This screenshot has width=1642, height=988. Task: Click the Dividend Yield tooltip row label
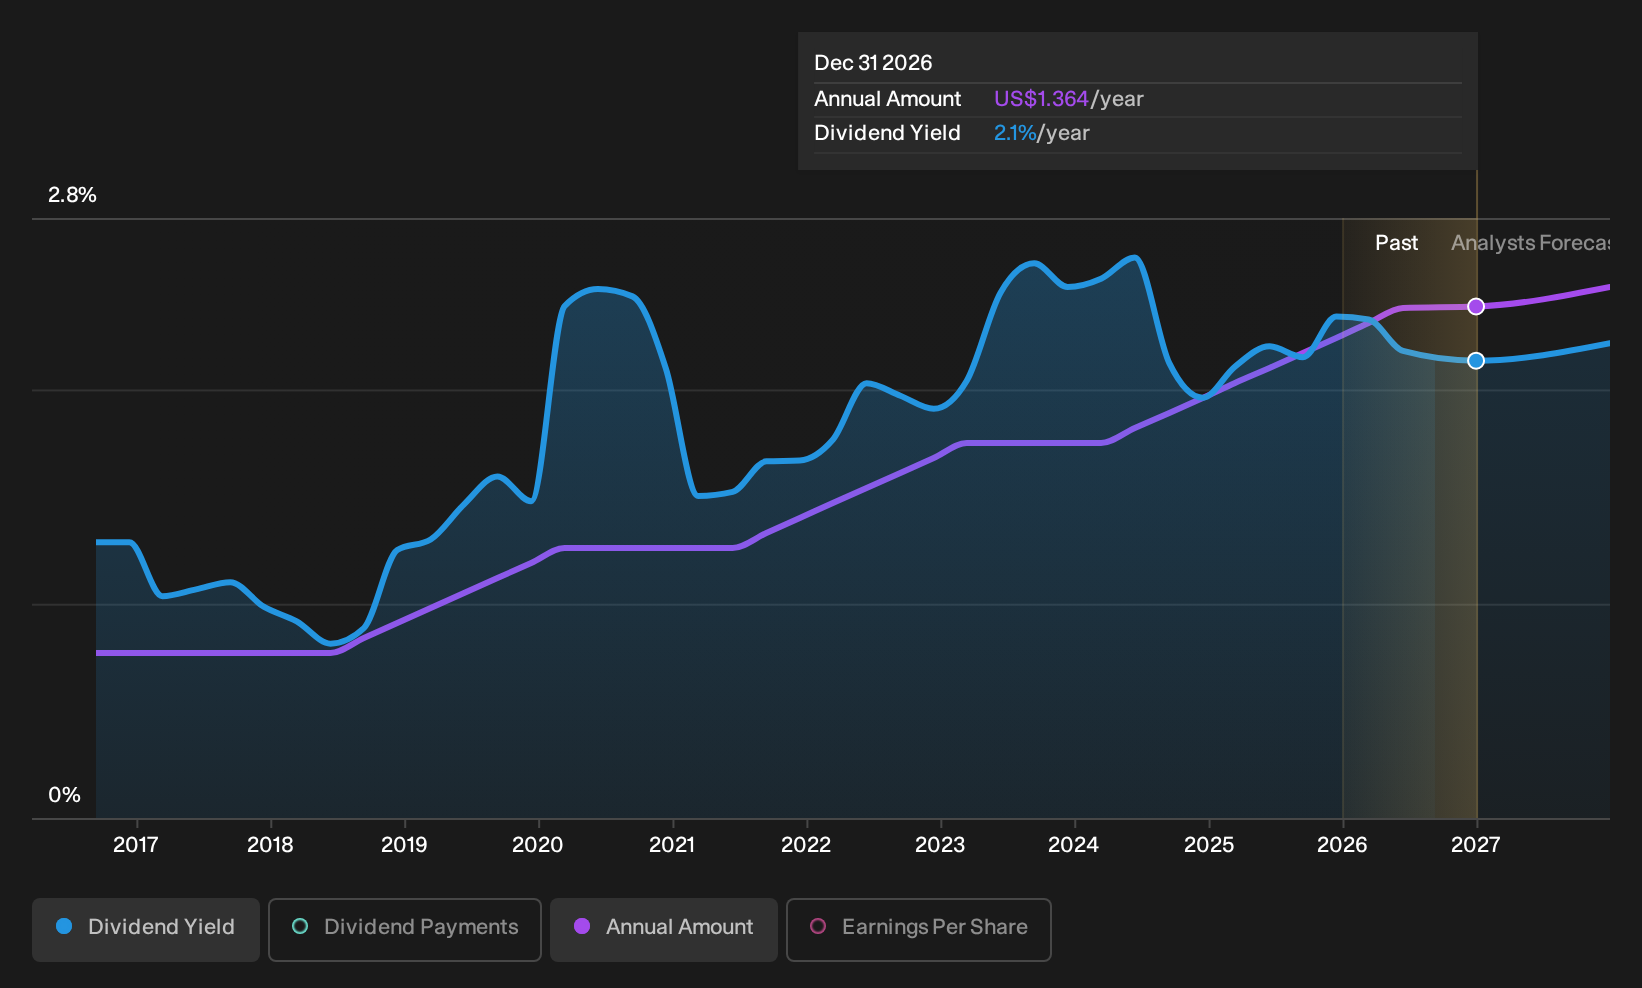pos(888,133)
